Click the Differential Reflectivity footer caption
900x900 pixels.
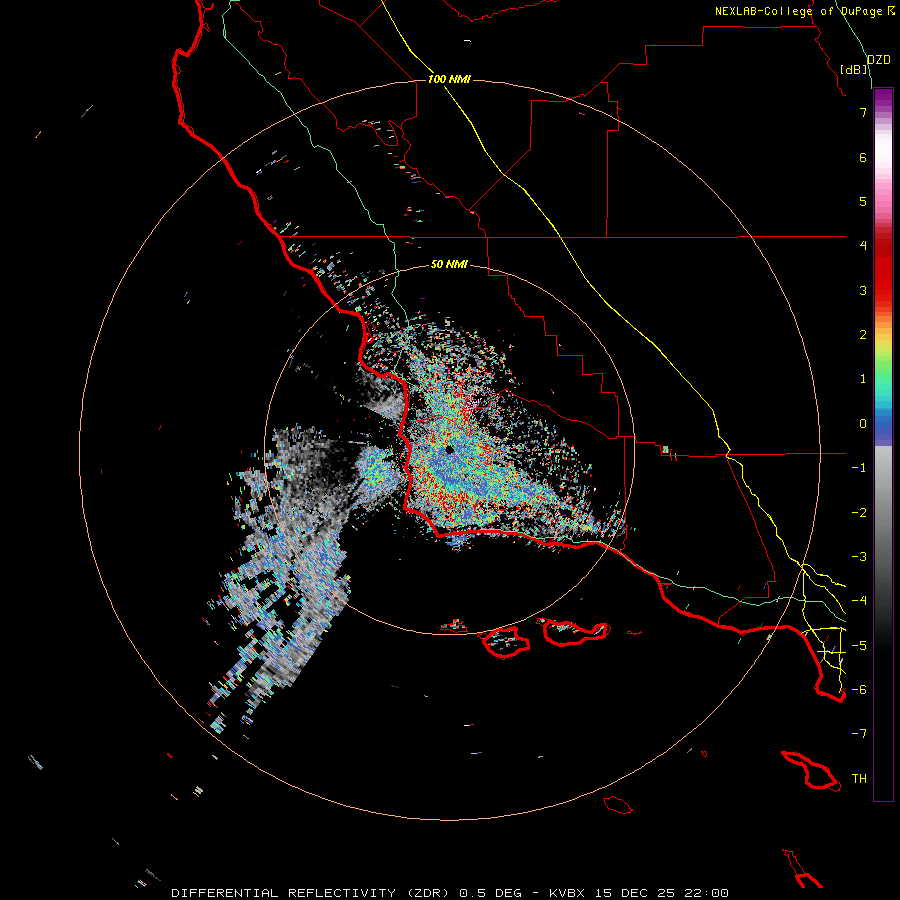[450, 893]
